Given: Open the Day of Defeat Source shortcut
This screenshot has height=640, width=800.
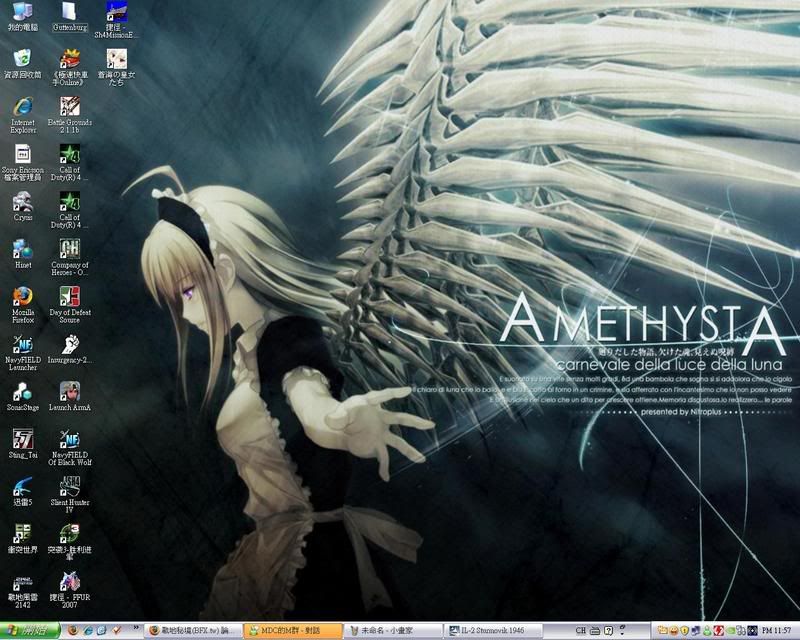Looking at the screenshot, I should [x=70, y=295].
